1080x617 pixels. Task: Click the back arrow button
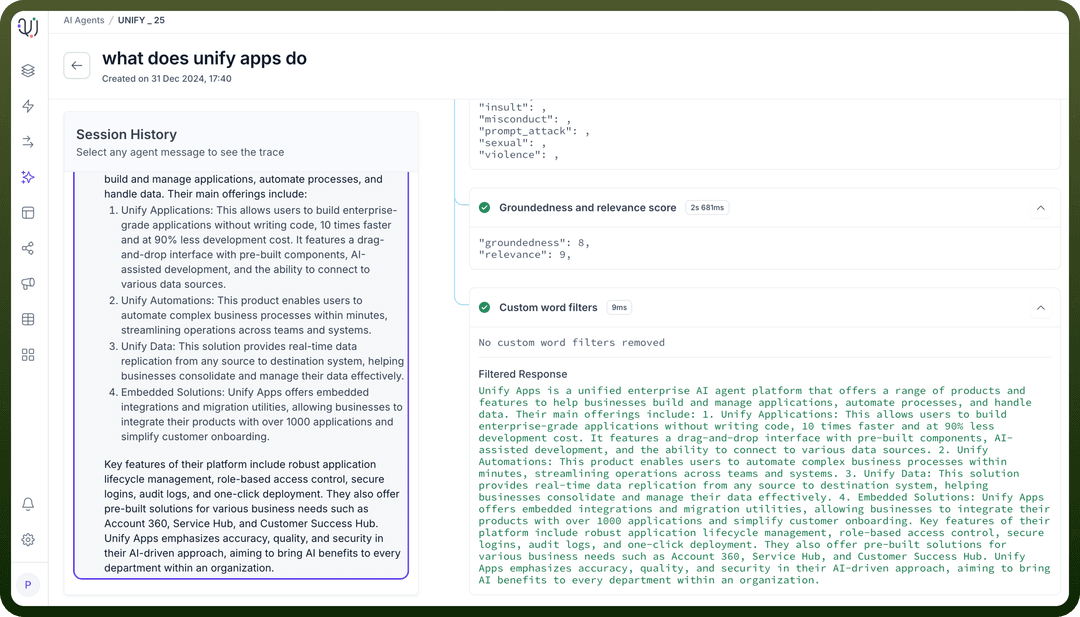click(x=76, y=65)
